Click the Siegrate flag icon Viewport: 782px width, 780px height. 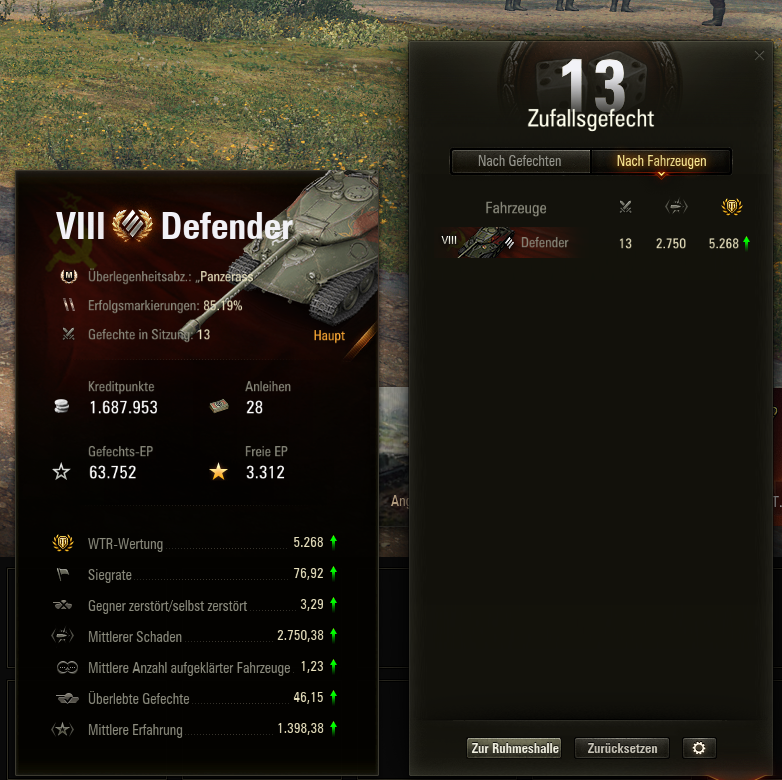pyautogui.click(x=63, y=574)
